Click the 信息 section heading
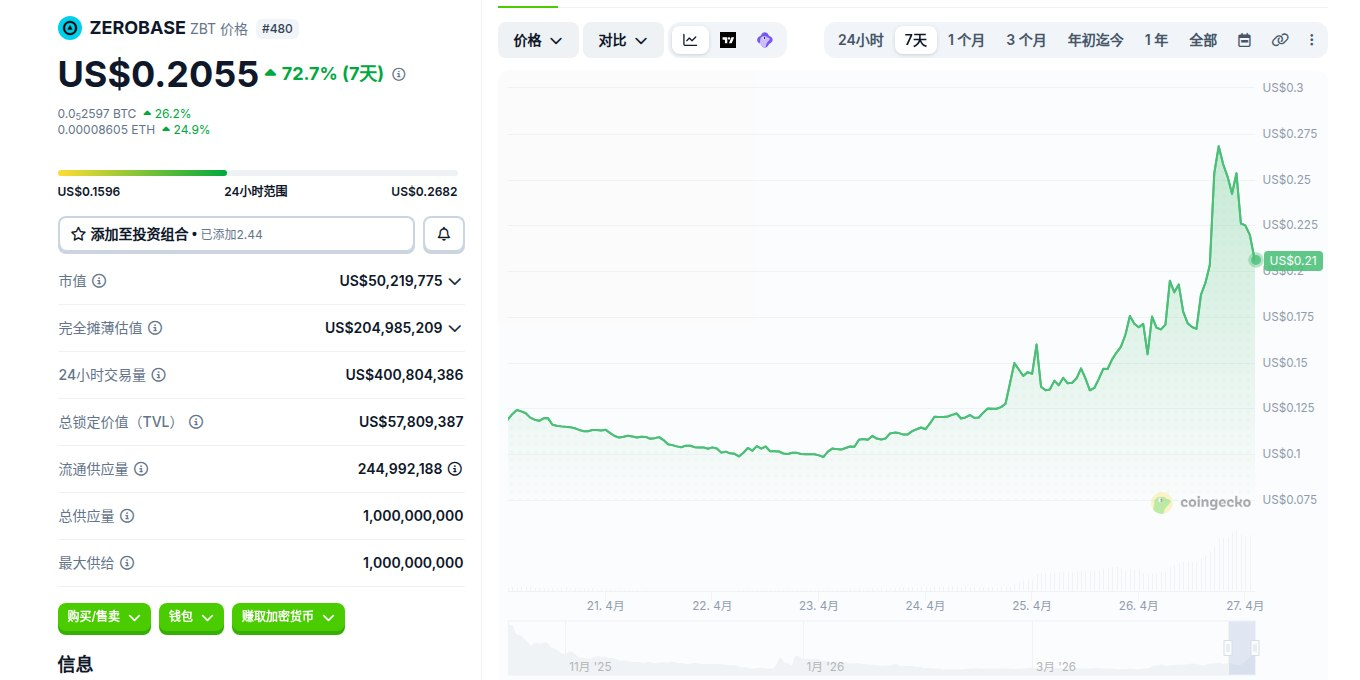The image size is (1360, 680). coord(75,663)
